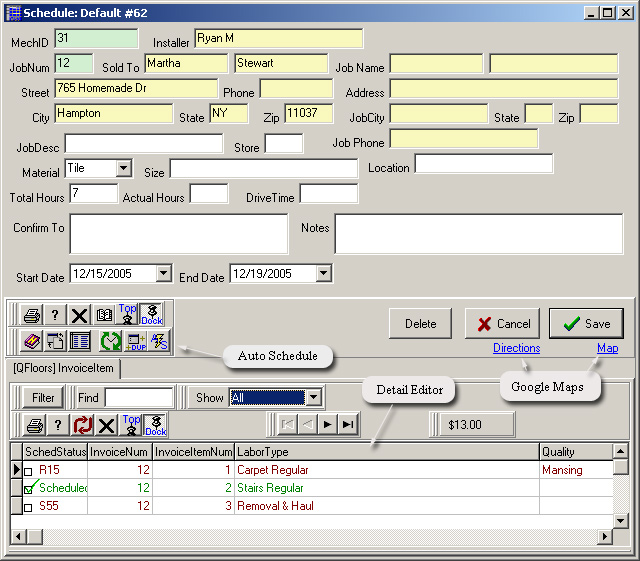640x561 pixels.
Task: Click the Save button
Action: [586, 324]
